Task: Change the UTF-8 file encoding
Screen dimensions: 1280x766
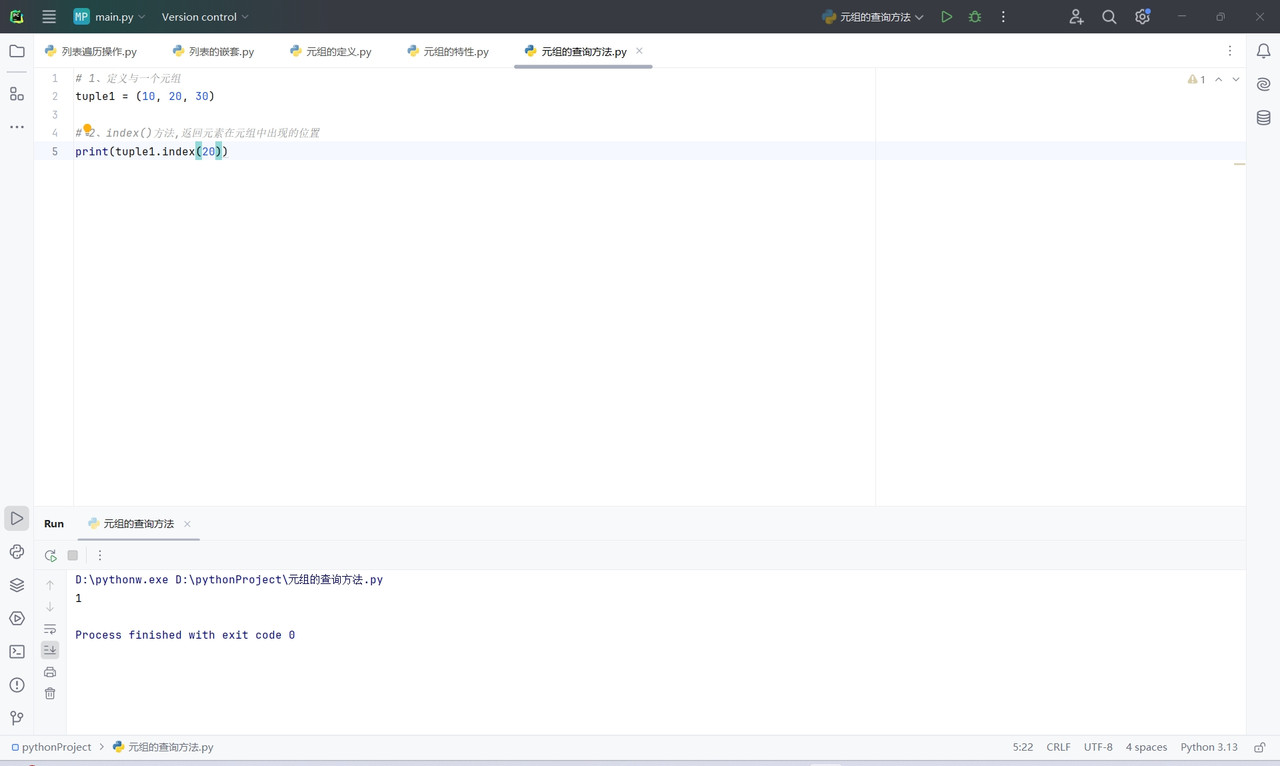Action: tap(1098, 747)
